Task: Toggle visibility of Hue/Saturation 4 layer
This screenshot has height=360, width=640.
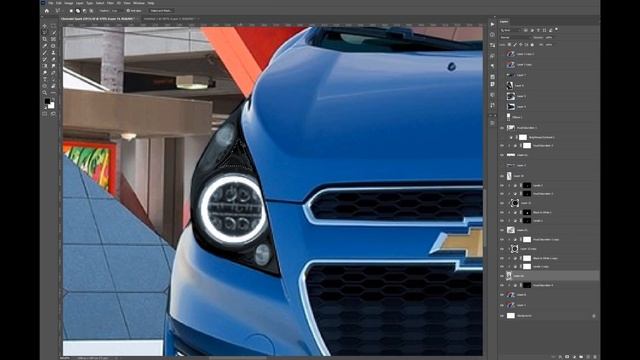Action: point(502,285)
